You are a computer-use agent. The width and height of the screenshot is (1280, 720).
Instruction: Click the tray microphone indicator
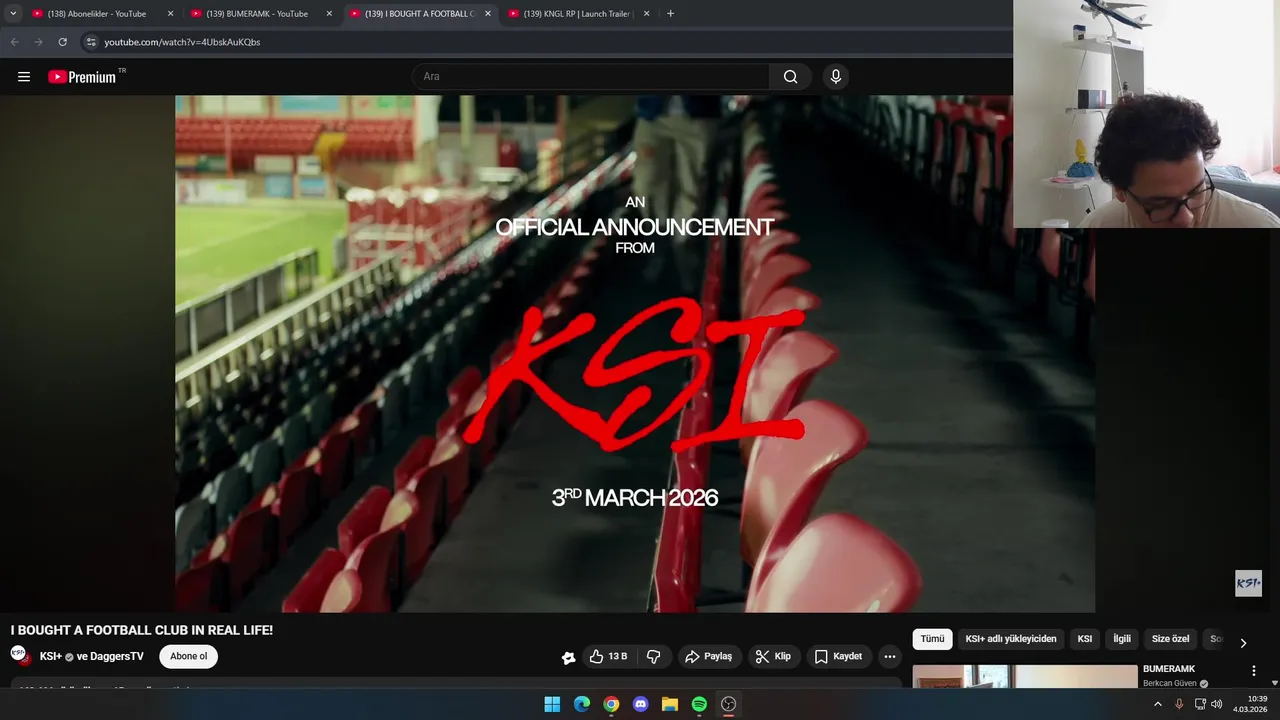coord(1179,704)
